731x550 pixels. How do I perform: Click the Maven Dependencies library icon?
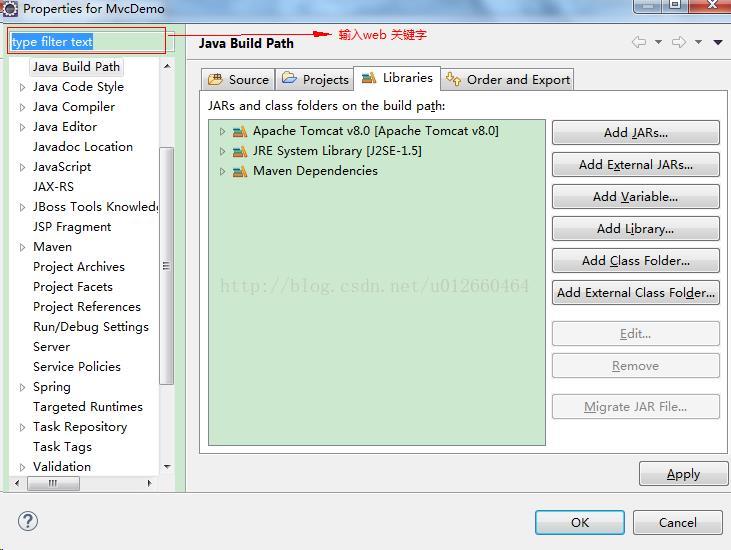click(x=240, y=172)
